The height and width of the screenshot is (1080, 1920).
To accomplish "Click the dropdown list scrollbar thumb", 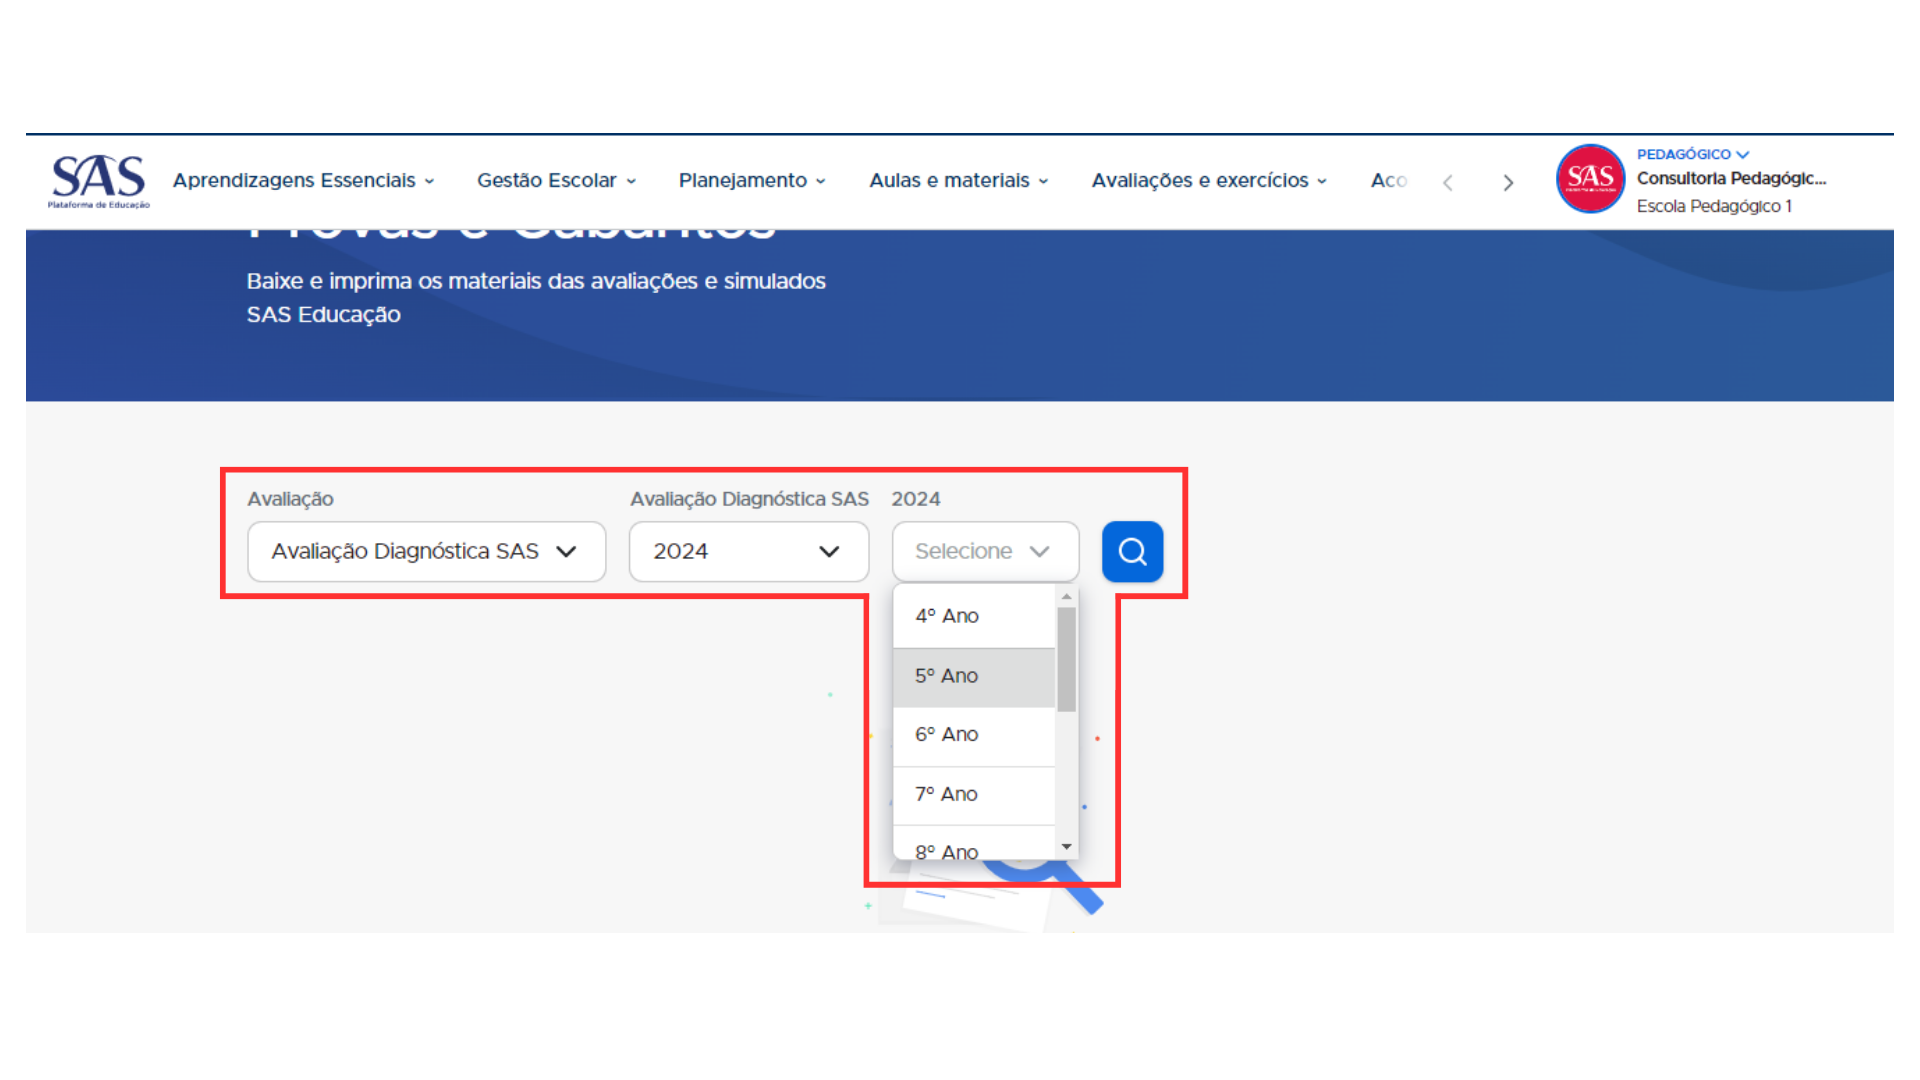I will click(x=1066, y=659).
